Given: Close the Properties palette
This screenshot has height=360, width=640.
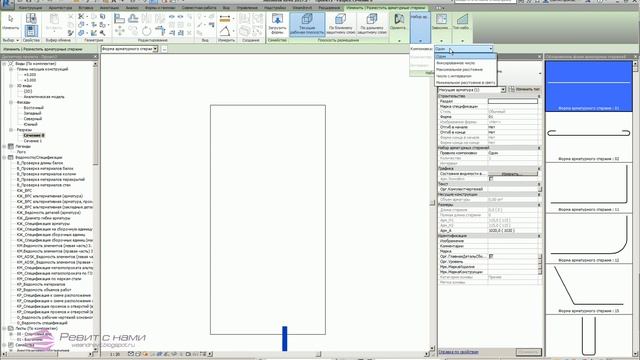Looking at the screenshot, I should 540,56.
